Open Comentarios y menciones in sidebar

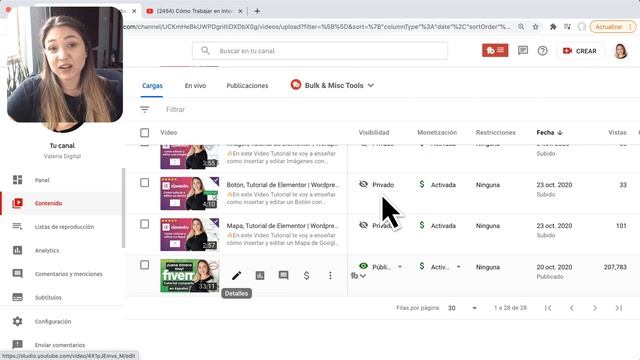(61, 274)
